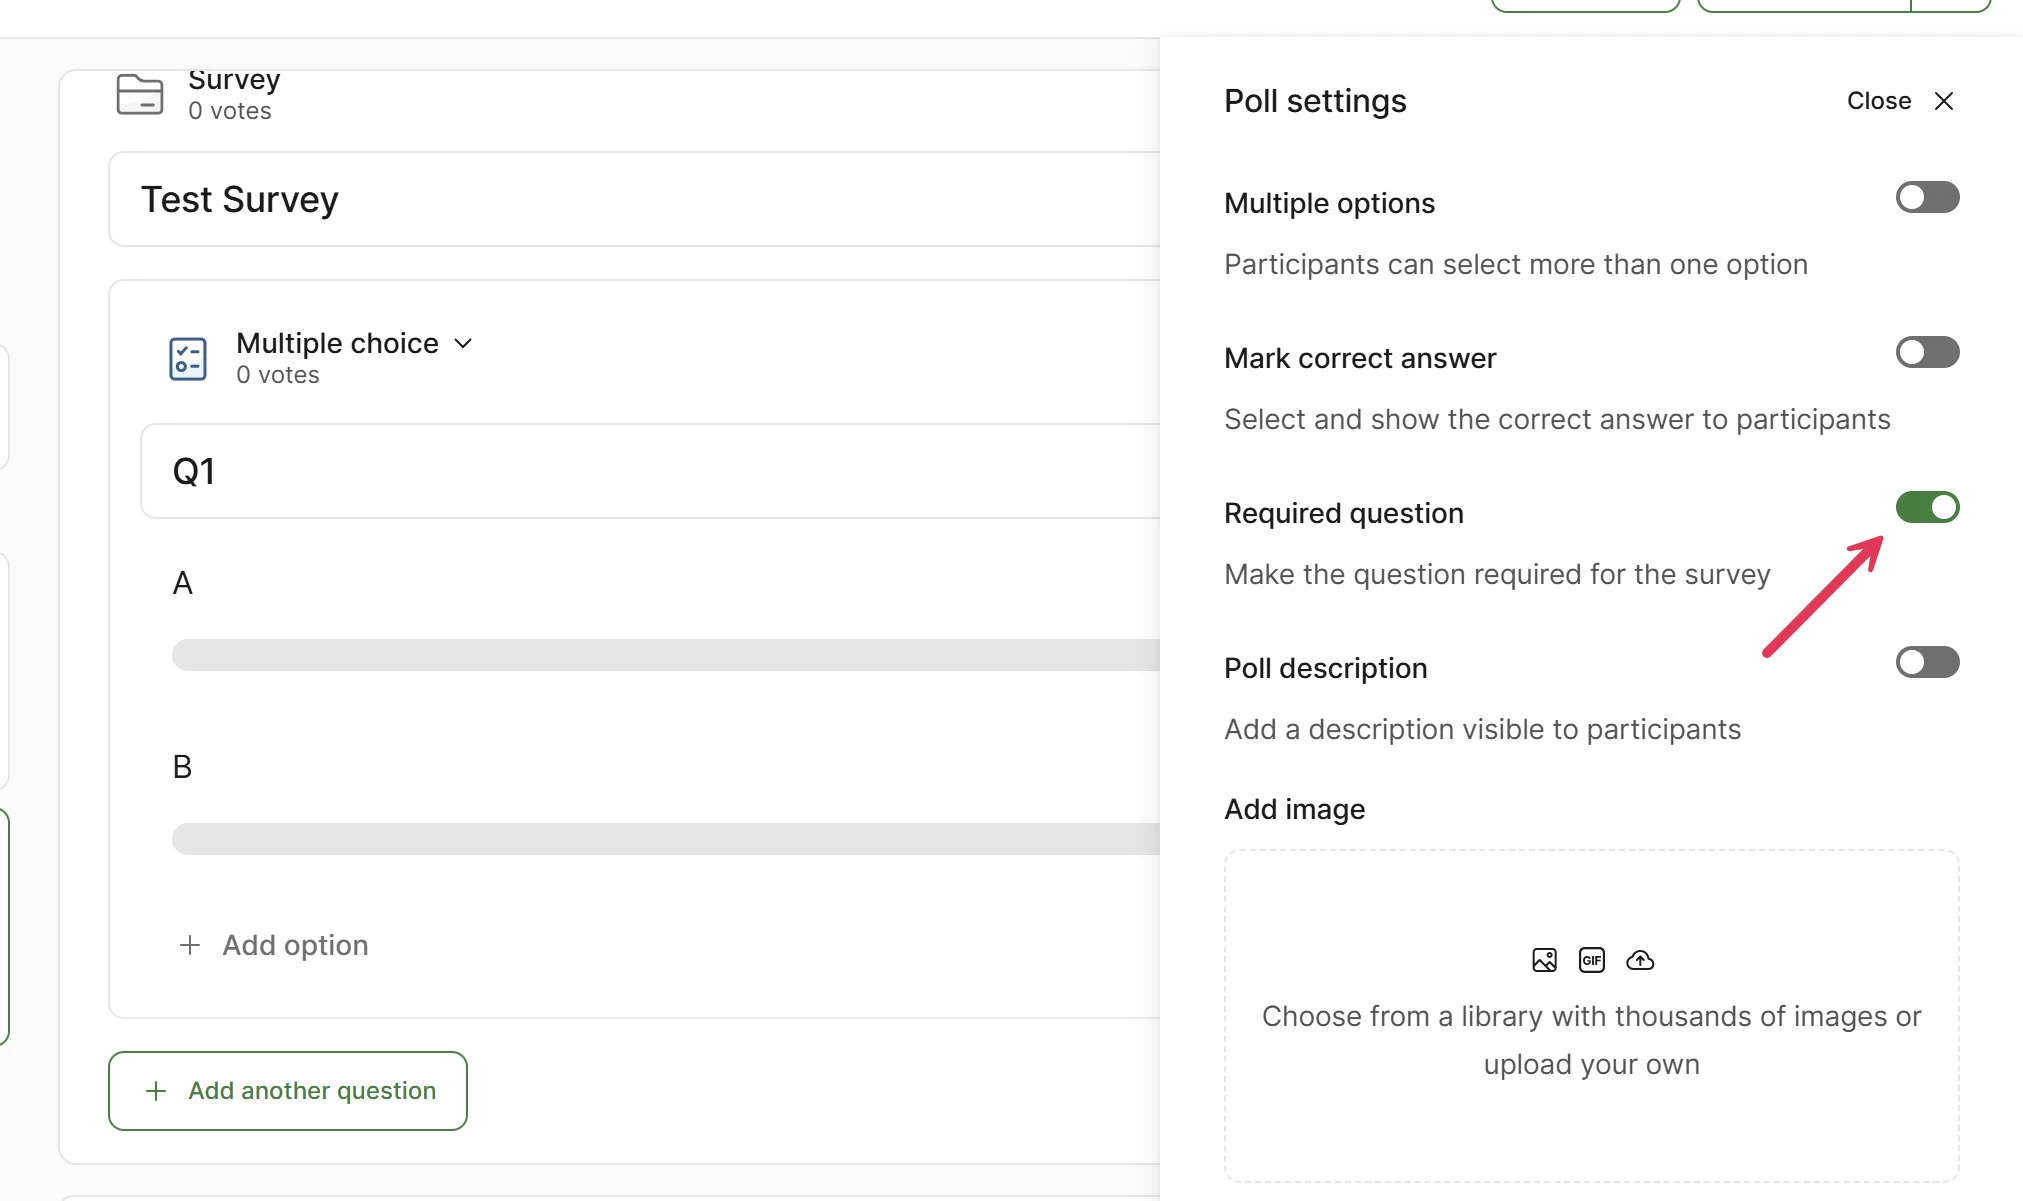Open the Multiple choice type dropdown

coord(338,343)
